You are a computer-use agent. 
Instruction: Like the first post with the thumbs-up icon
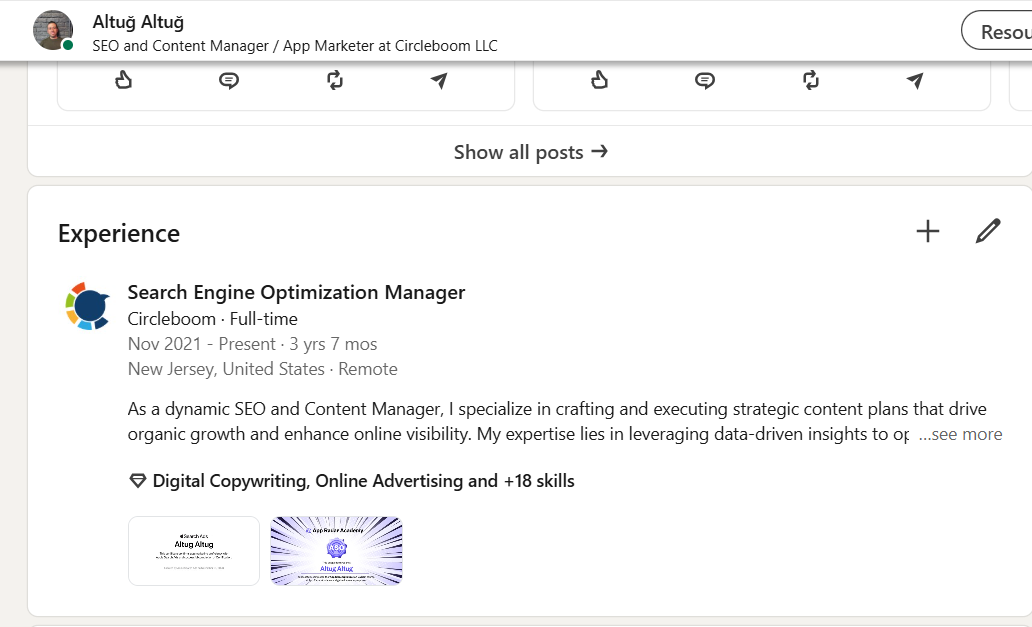(x=122, y=79)
